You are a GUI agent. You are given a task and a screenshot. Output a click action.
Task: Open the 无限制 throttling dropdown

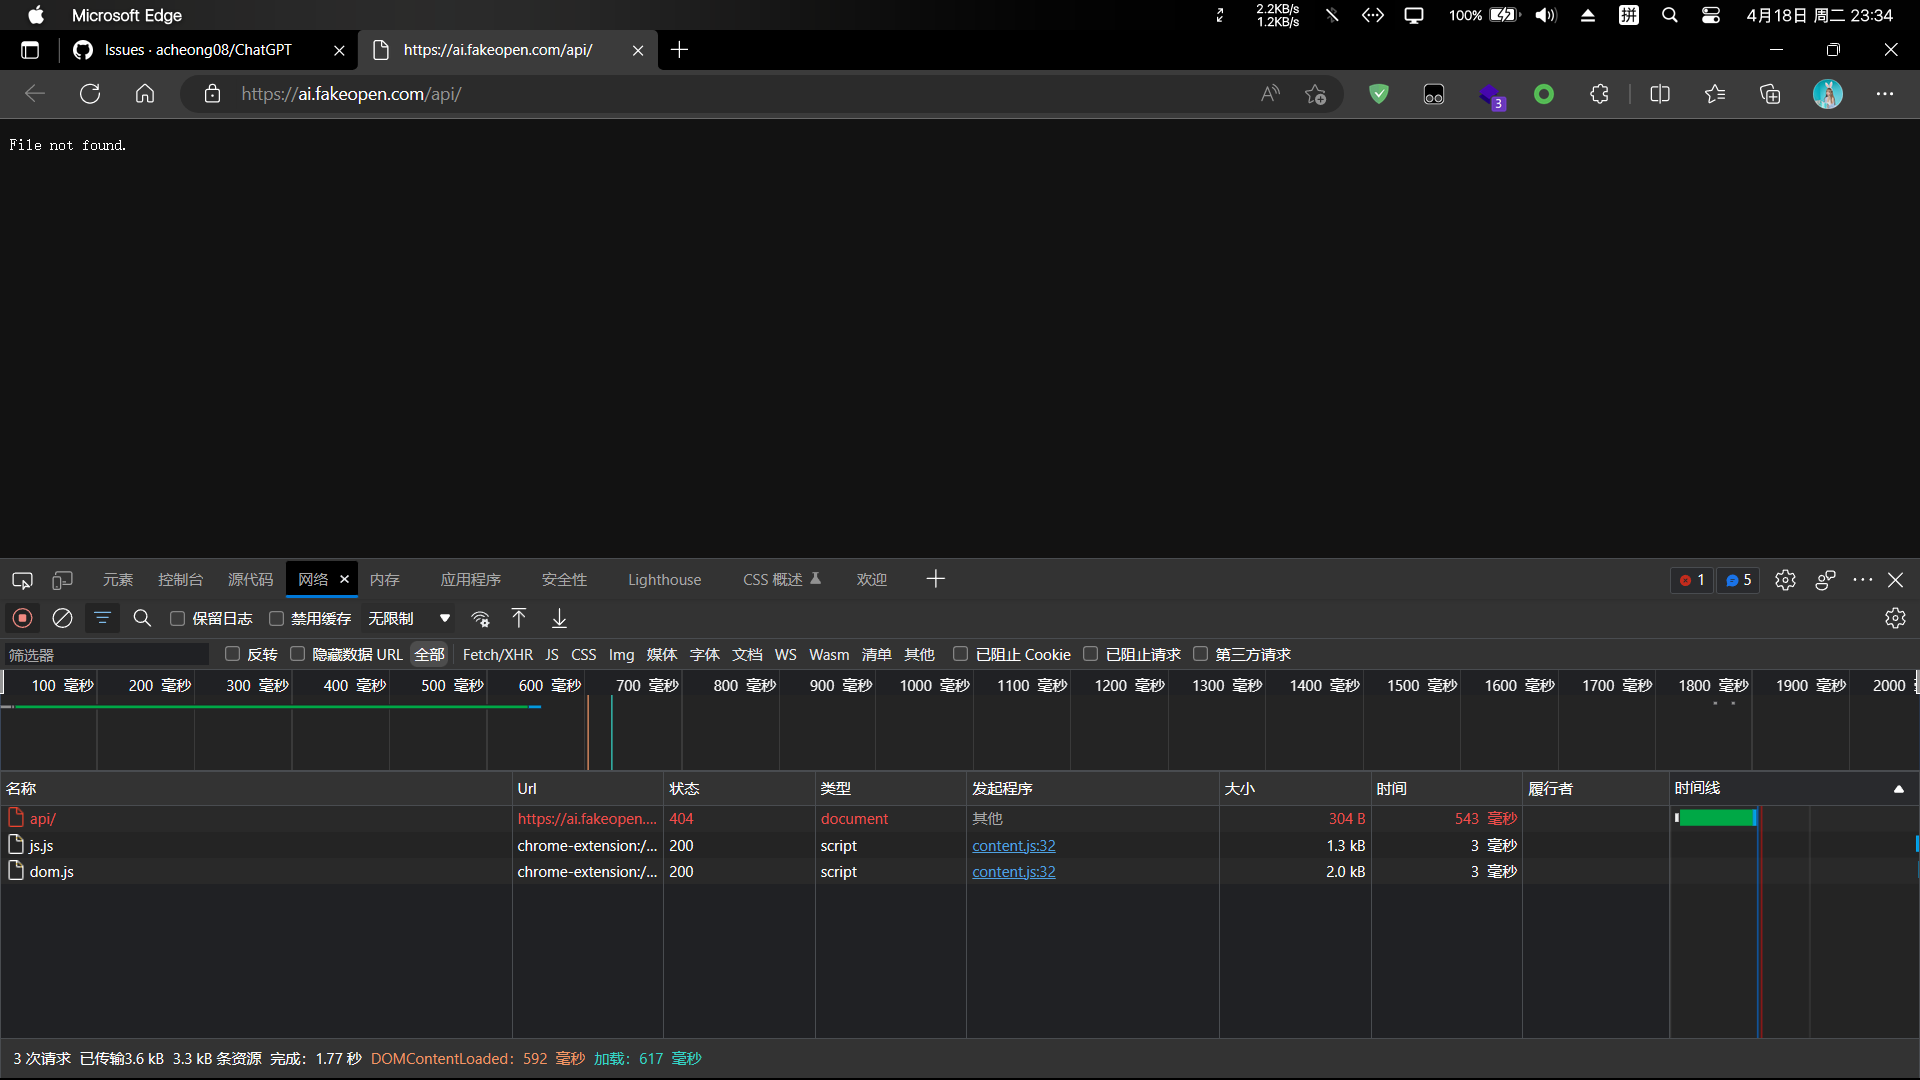409,619
